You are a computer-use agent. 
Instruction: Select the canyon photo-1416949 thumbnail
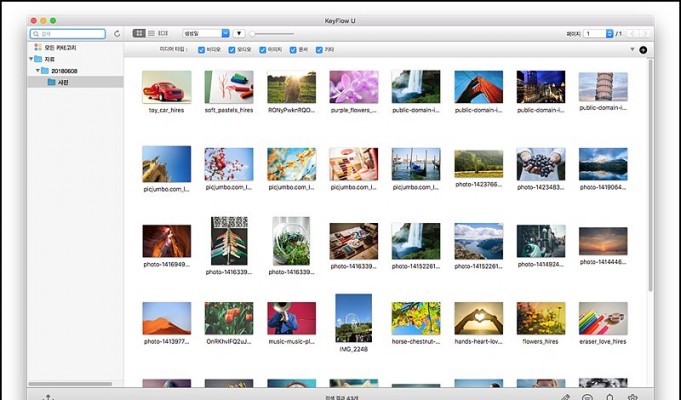point(167,241)
